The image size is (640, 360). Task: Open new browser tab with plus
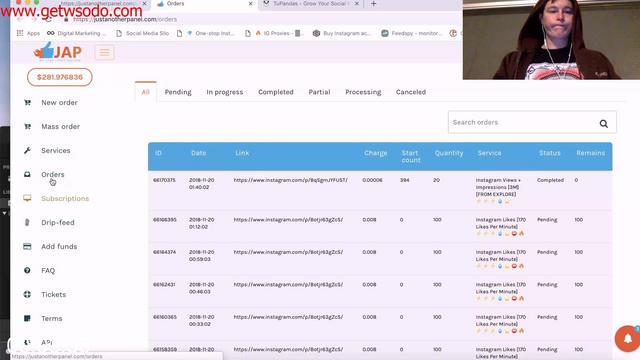click(x=373, y=4)
